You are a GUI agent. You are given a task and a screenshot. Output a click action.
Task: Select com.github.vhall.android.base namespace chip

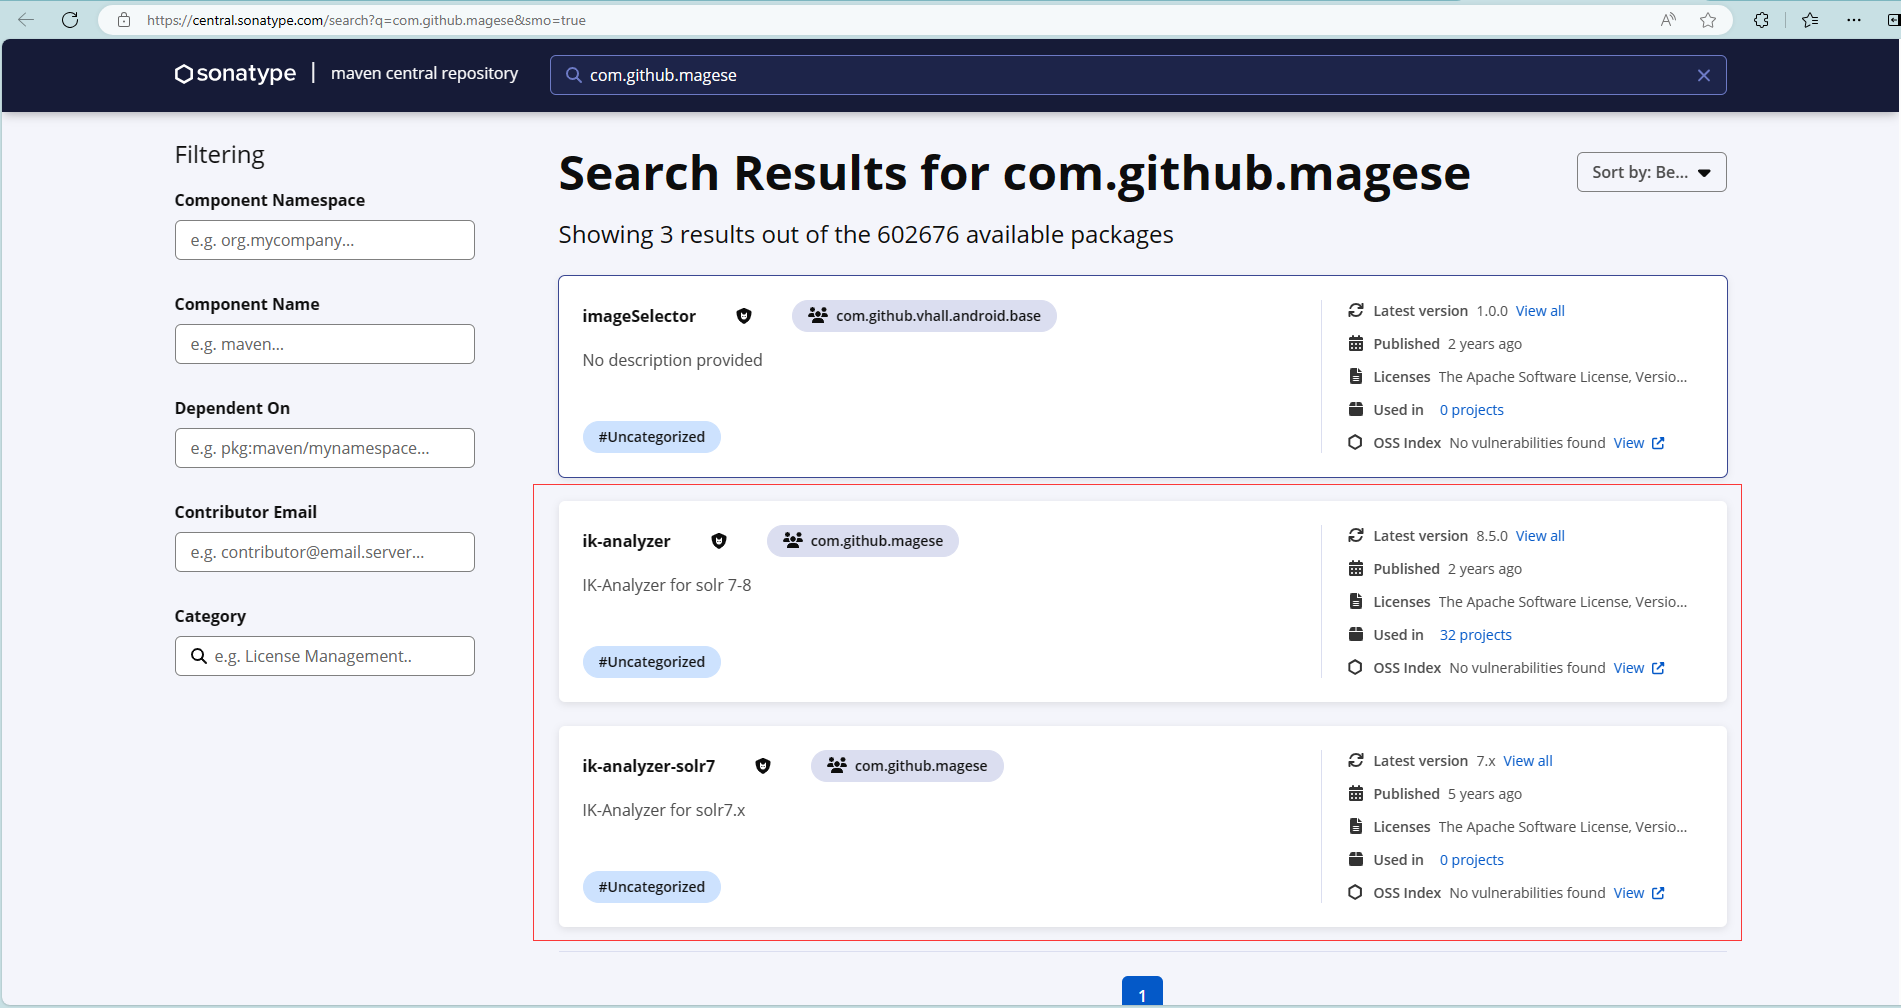924,316
